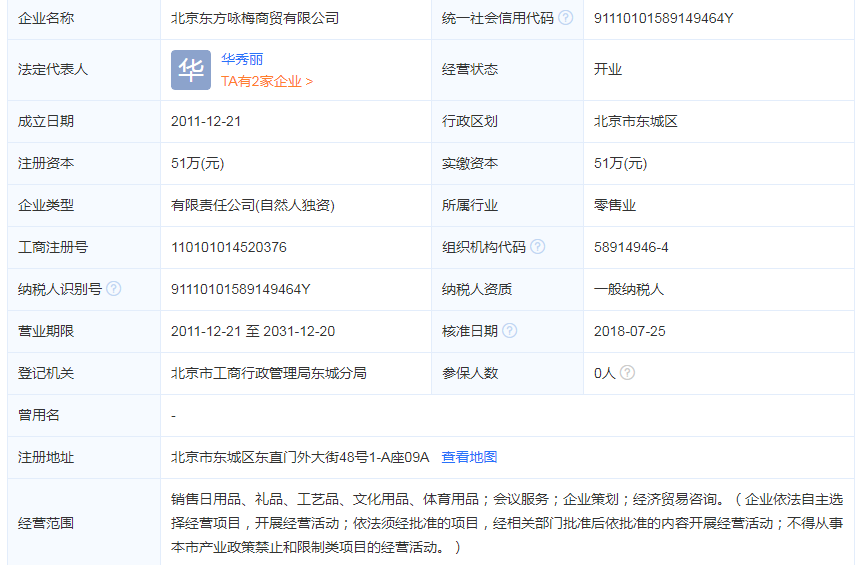Click 开业 business status value
The image size is (866, 565).
coord(608,69)
